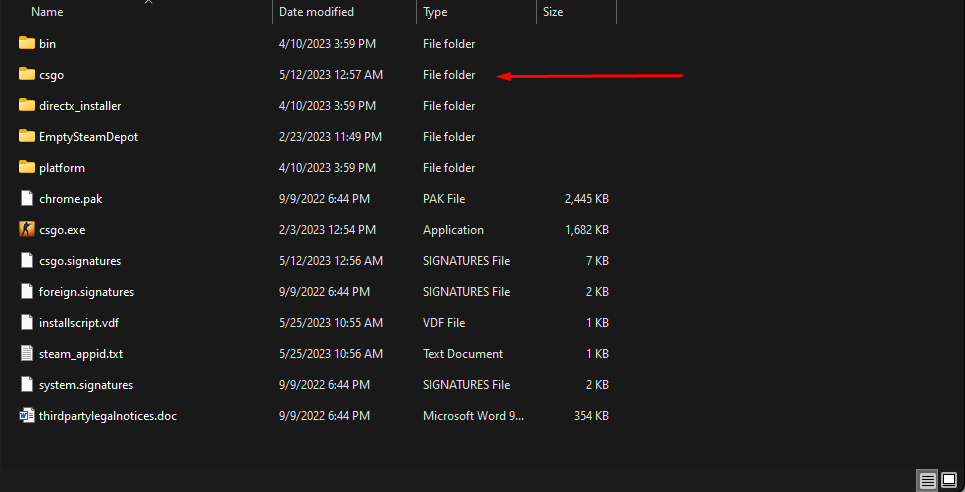
Task: Sort files by Name column
Action: coord(47,12)
